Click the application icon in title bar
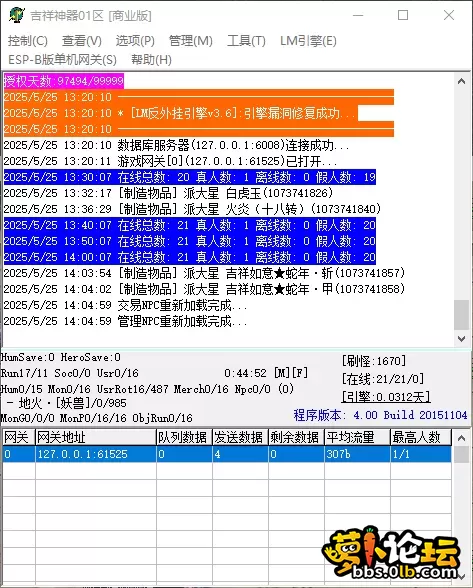Image resolution: width=473 pixels, height=588 pixels. 17,15
